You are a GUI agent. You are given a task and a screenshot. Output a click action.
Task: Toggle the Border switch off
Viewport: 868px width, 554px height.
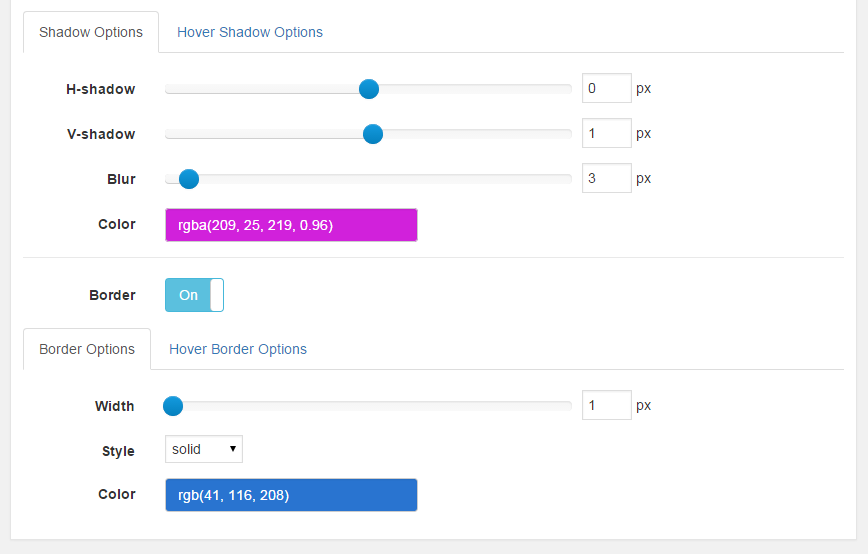click(x=194, y=295)
